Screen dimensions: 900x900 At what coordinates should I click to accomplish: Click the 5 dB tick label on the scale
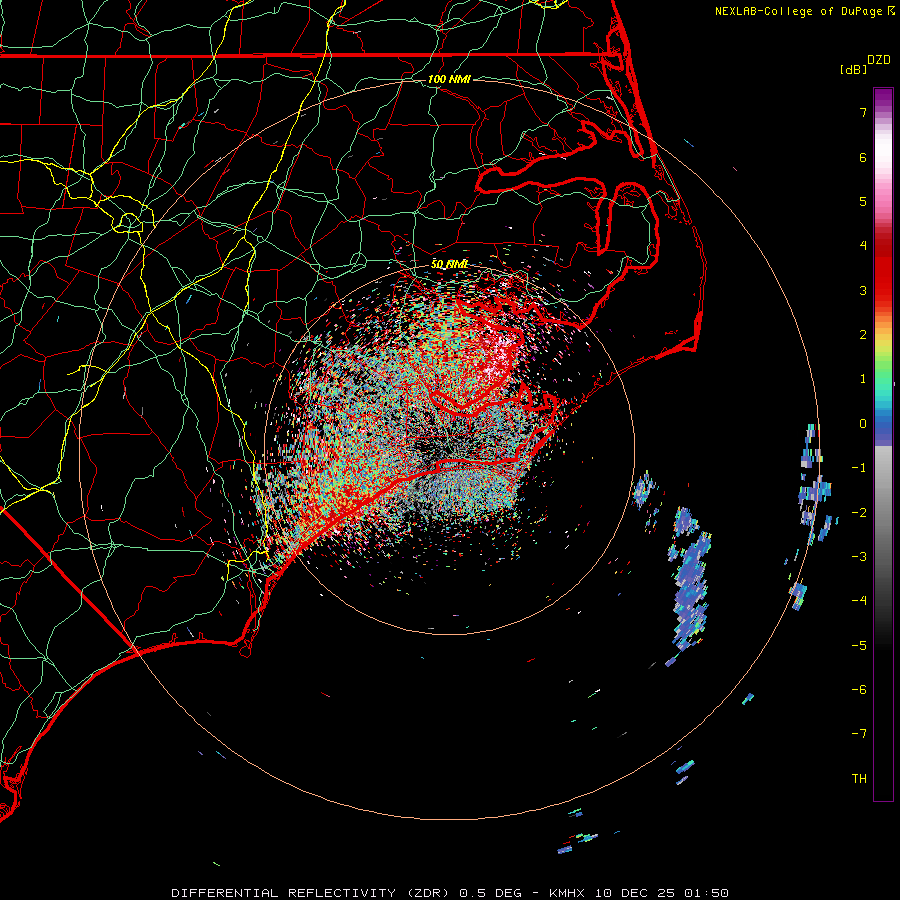[x=863, y=201]
